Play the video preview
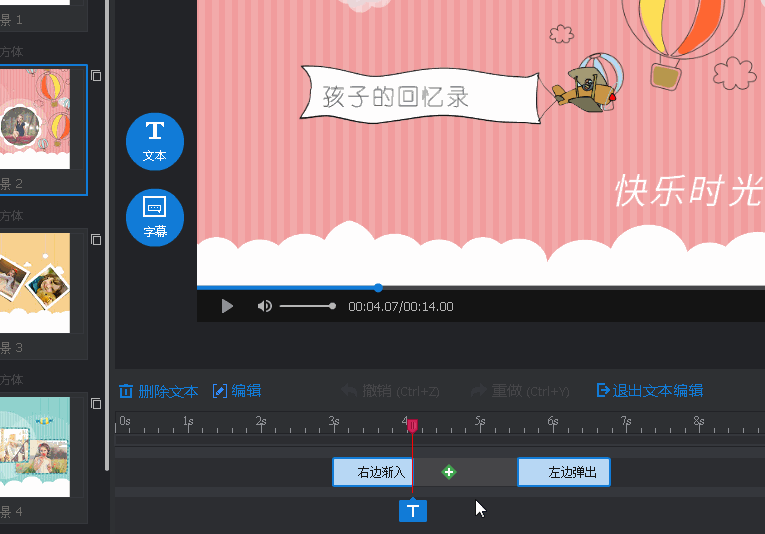Viewport: 765px width, 534px height. [x=227, y=306]
